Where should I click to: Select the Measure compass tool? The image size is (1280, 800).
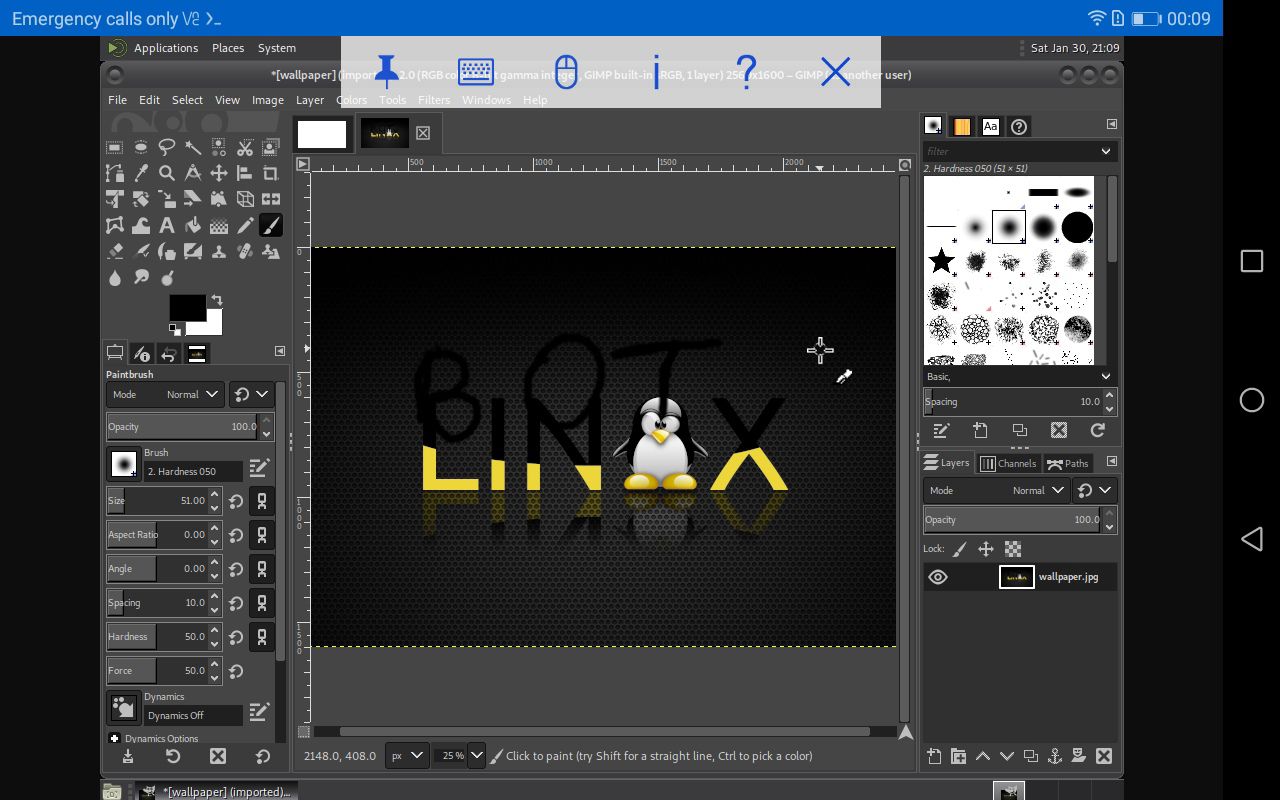(x=193, y=173)
